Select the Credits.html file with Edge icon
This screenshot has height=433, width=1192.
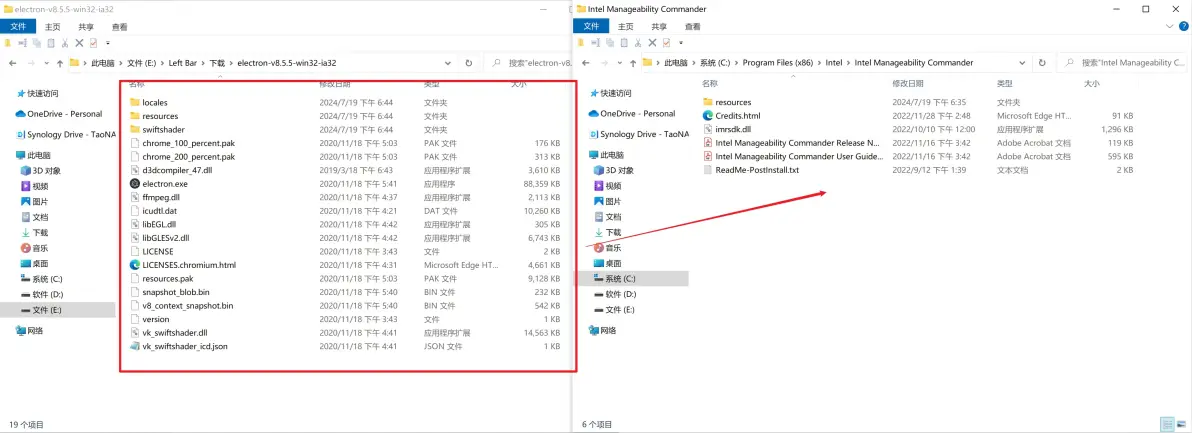[x=737, y=116]
